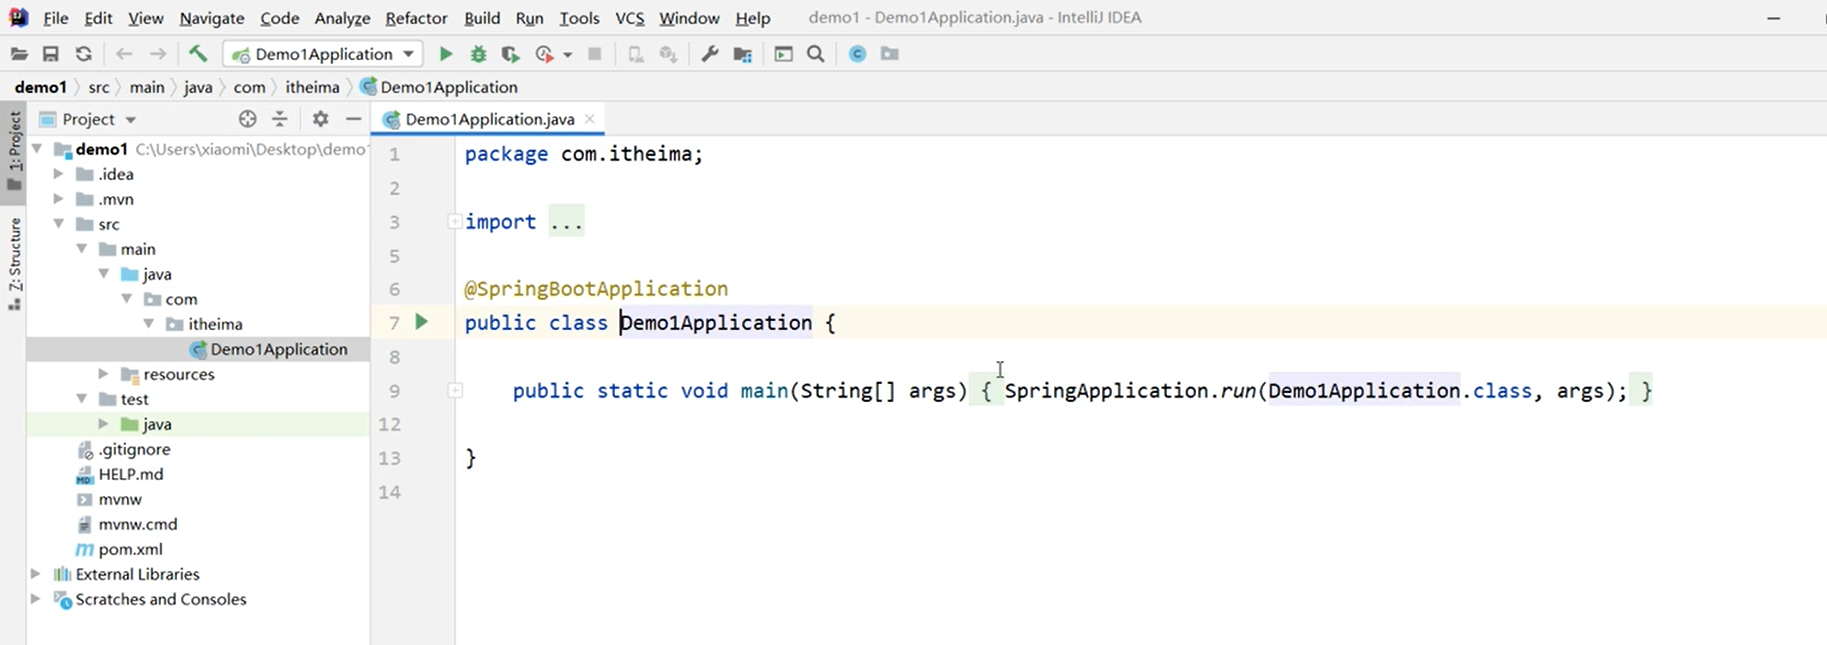Toggle the Structure tool window stripe

[14, 262]
